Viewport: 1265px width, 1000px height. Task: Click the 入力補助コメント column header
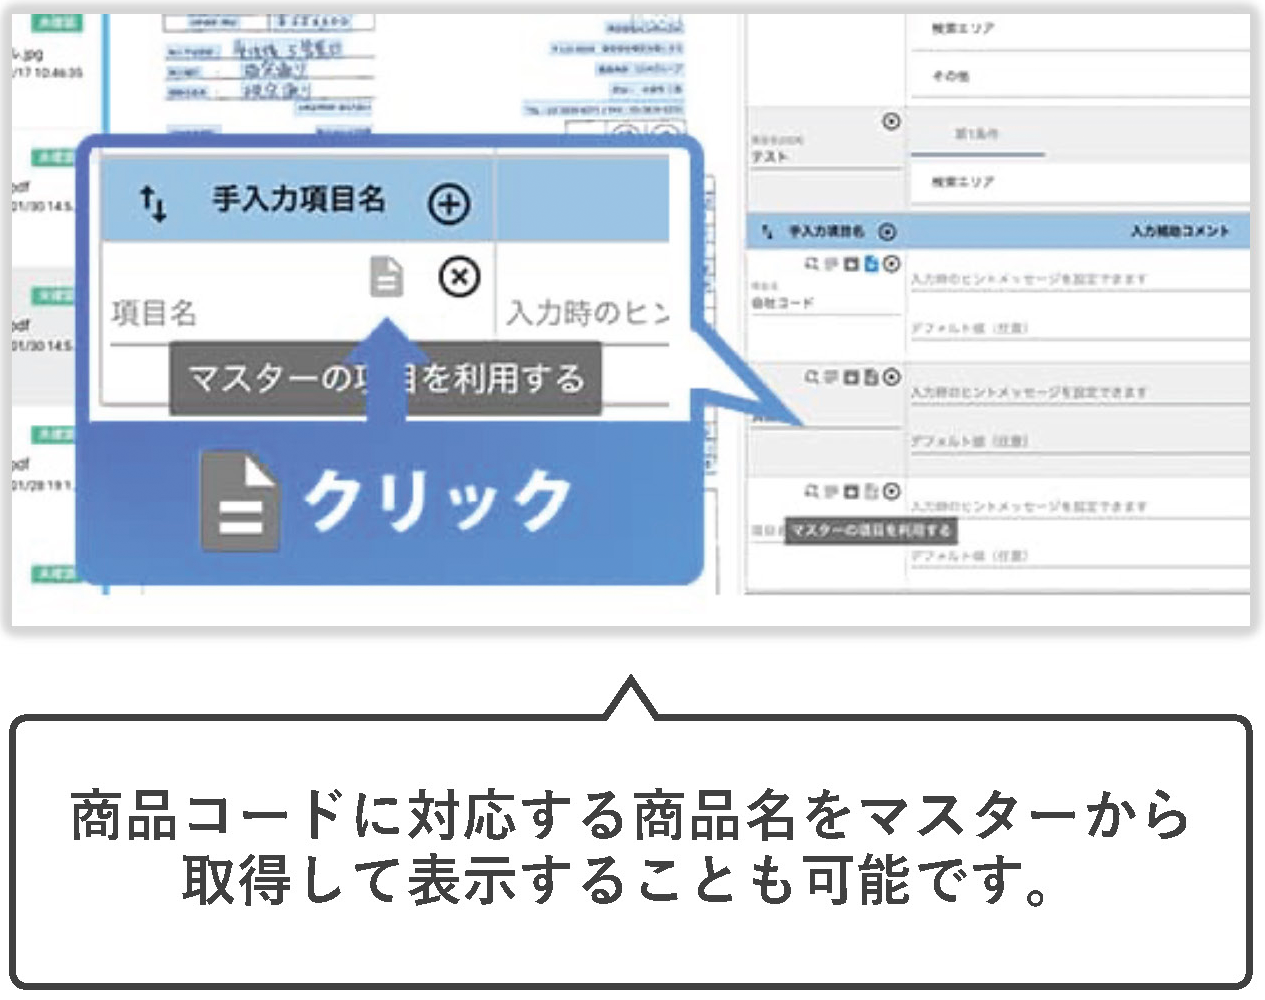point(1180,231)
